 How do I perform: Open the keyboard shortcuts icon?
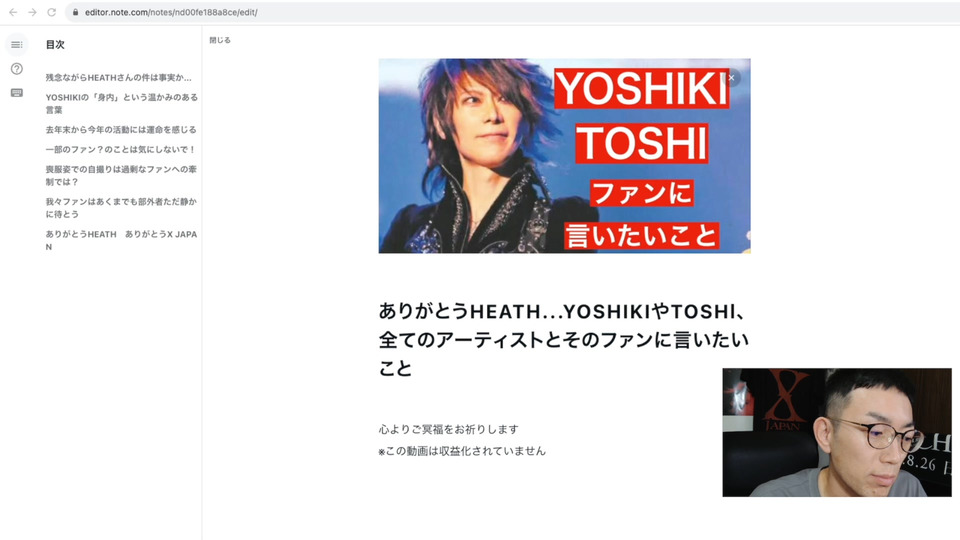(x=17, y=93)
